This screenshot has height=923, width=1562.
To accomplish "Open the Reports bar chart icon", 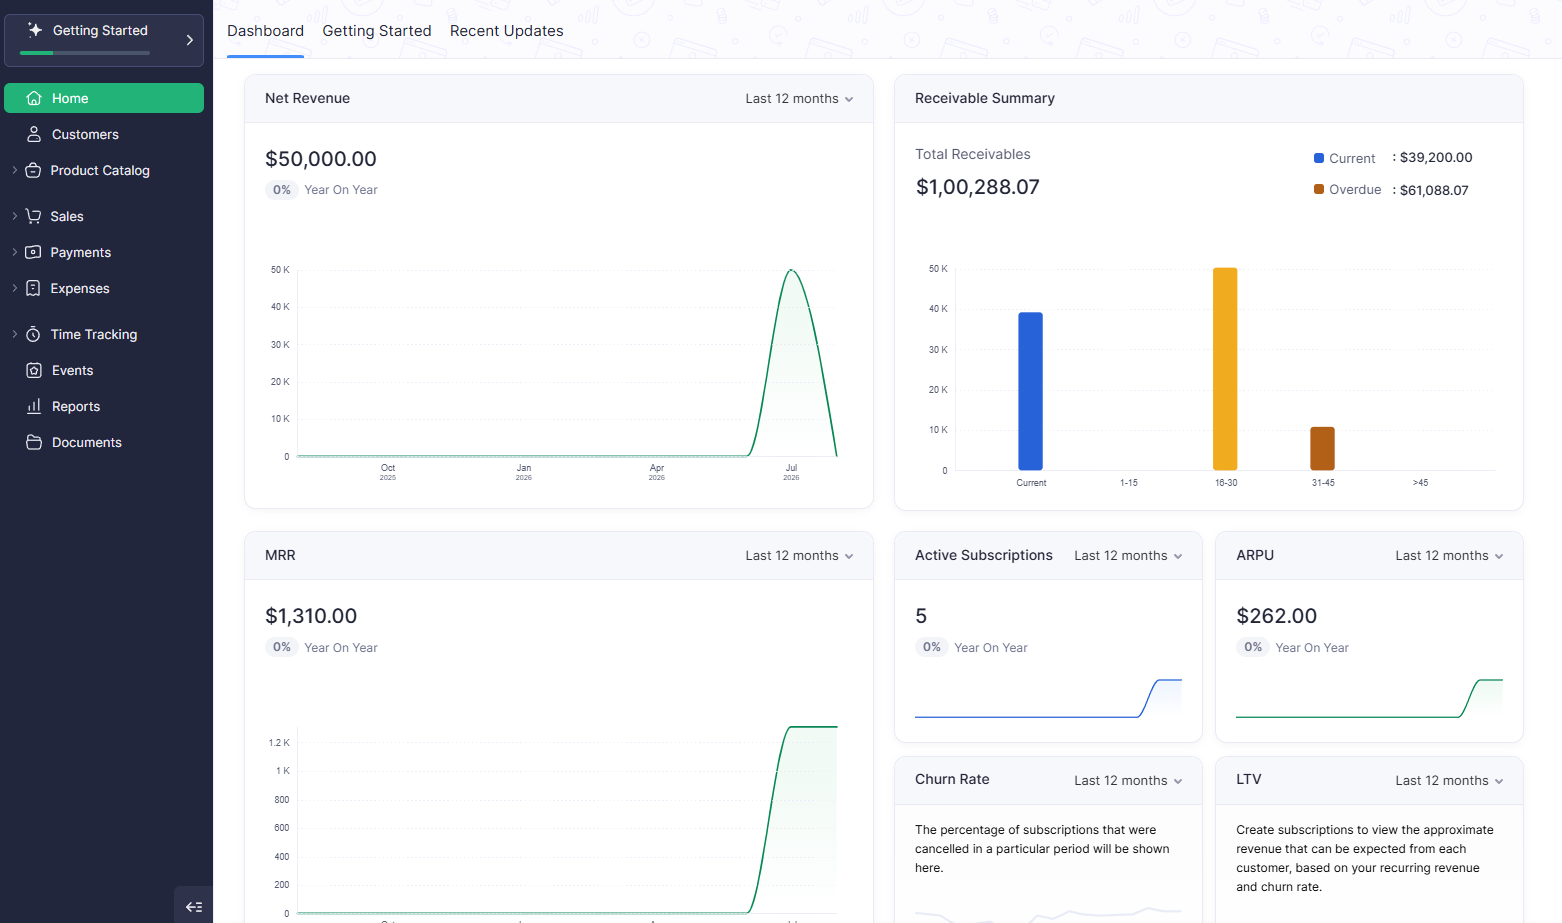I will (x=34, y=406).
